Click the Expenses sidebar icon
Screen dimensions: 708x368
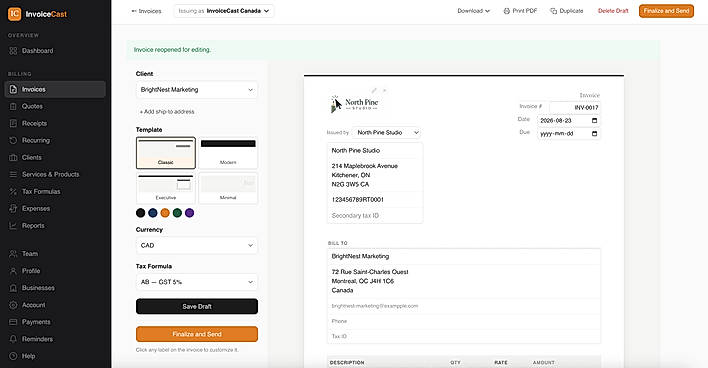point(13,209)
